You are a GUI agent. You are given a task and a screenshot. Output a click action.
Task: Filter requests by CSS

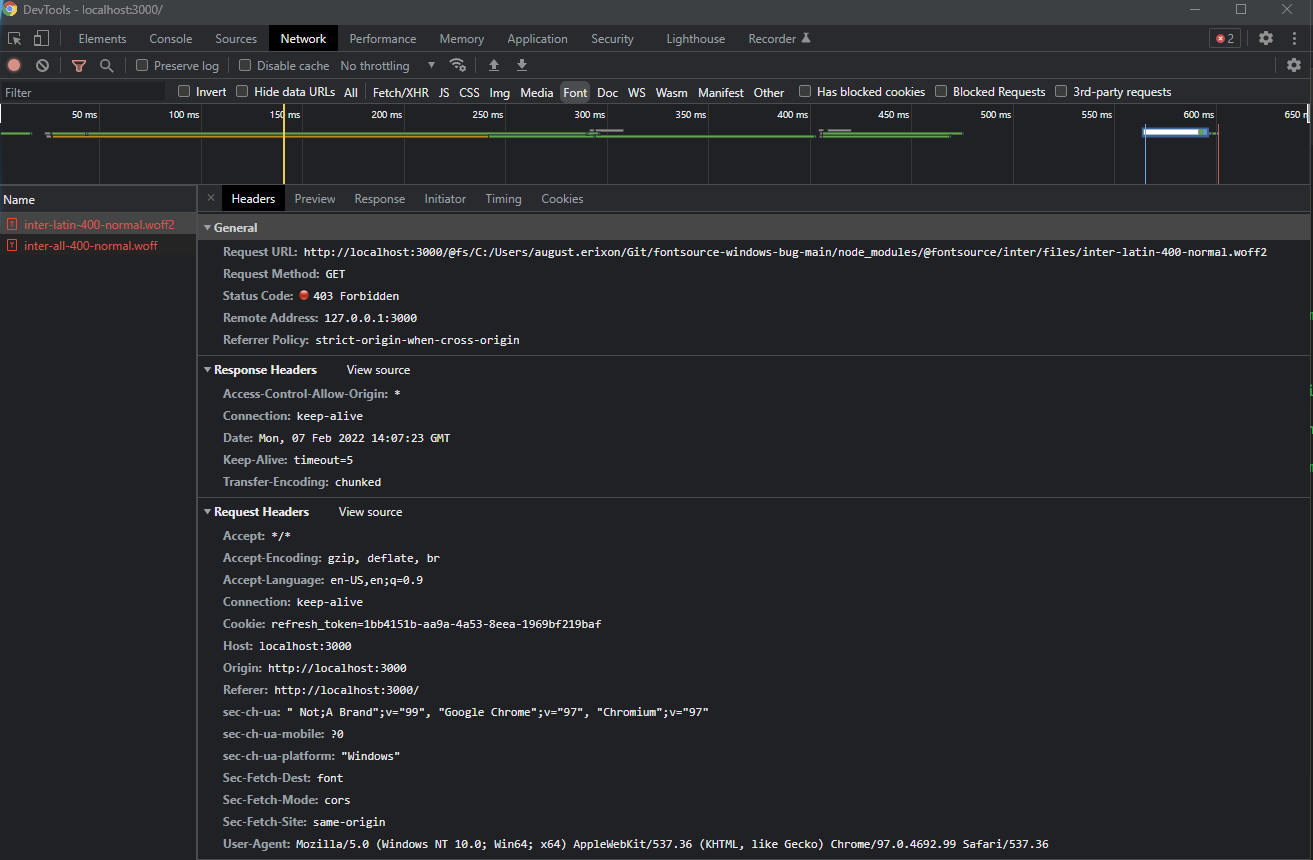click(x=469, y=92)
